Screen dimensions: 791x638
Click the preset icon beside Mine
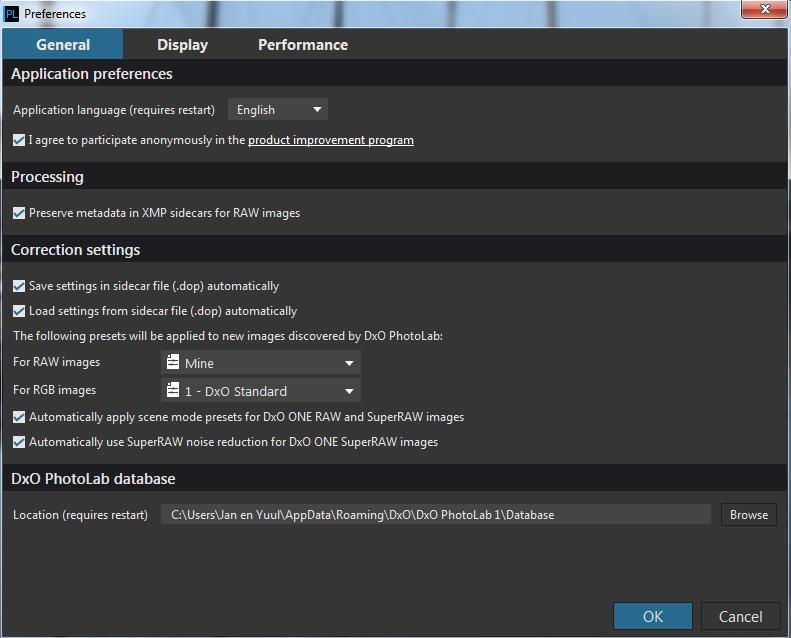173,362
